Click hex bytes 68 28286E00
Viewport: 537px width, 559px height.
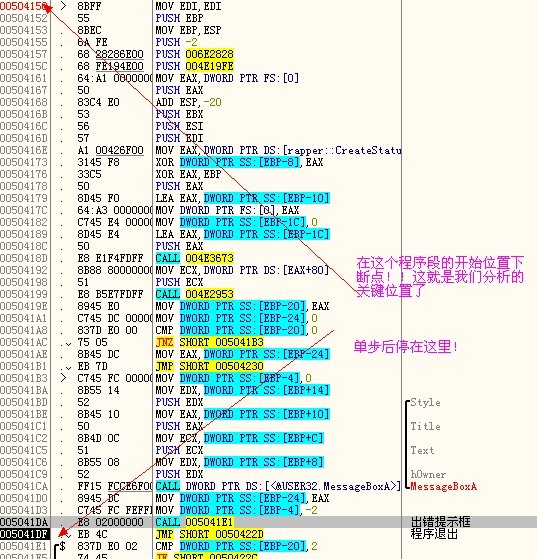(111, 54)
